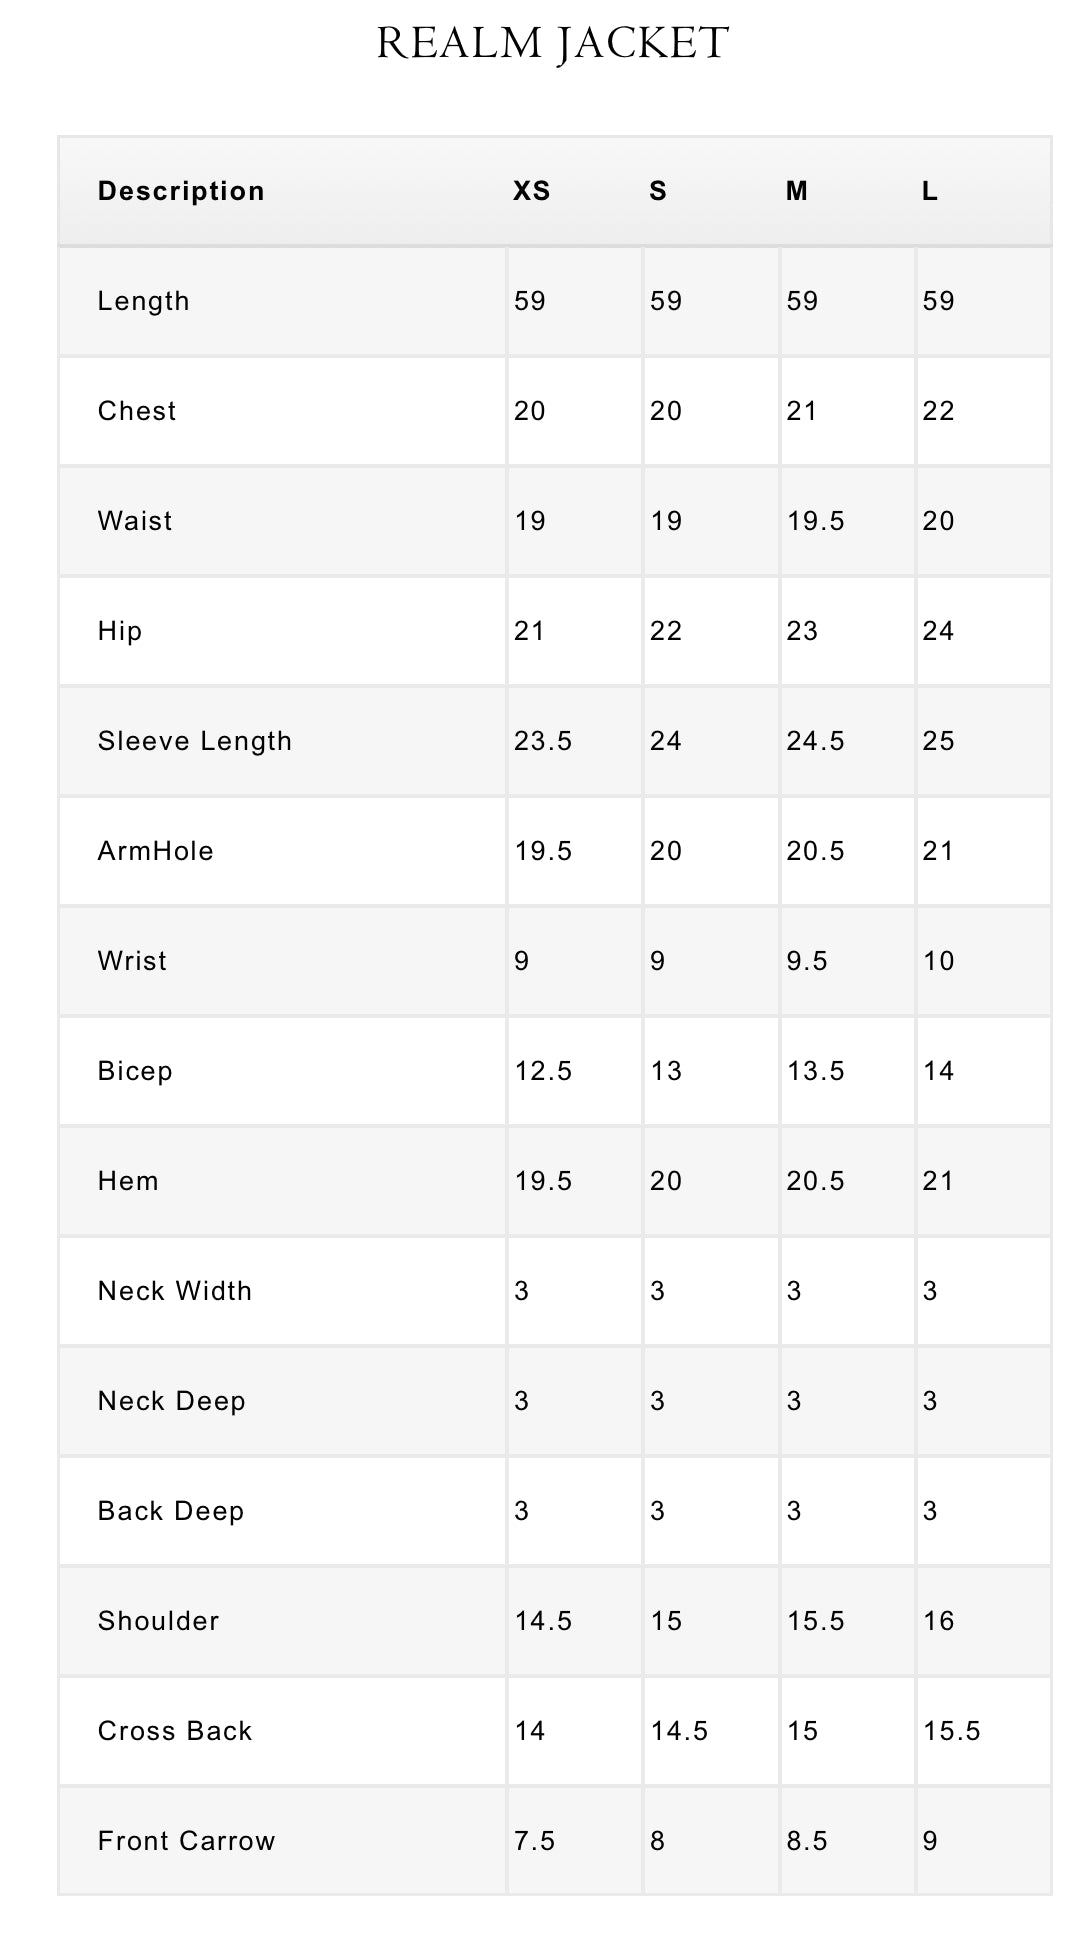Click the Shoulder value for size M
The width and height of the screenshot is (1078, 1938).
[816, 1621]
